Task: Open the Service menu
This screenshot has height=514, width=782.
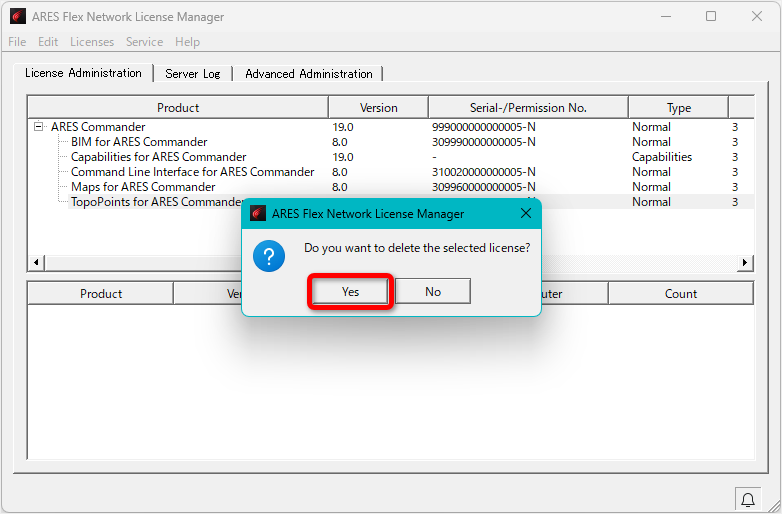Action: (x=144, y=42)
